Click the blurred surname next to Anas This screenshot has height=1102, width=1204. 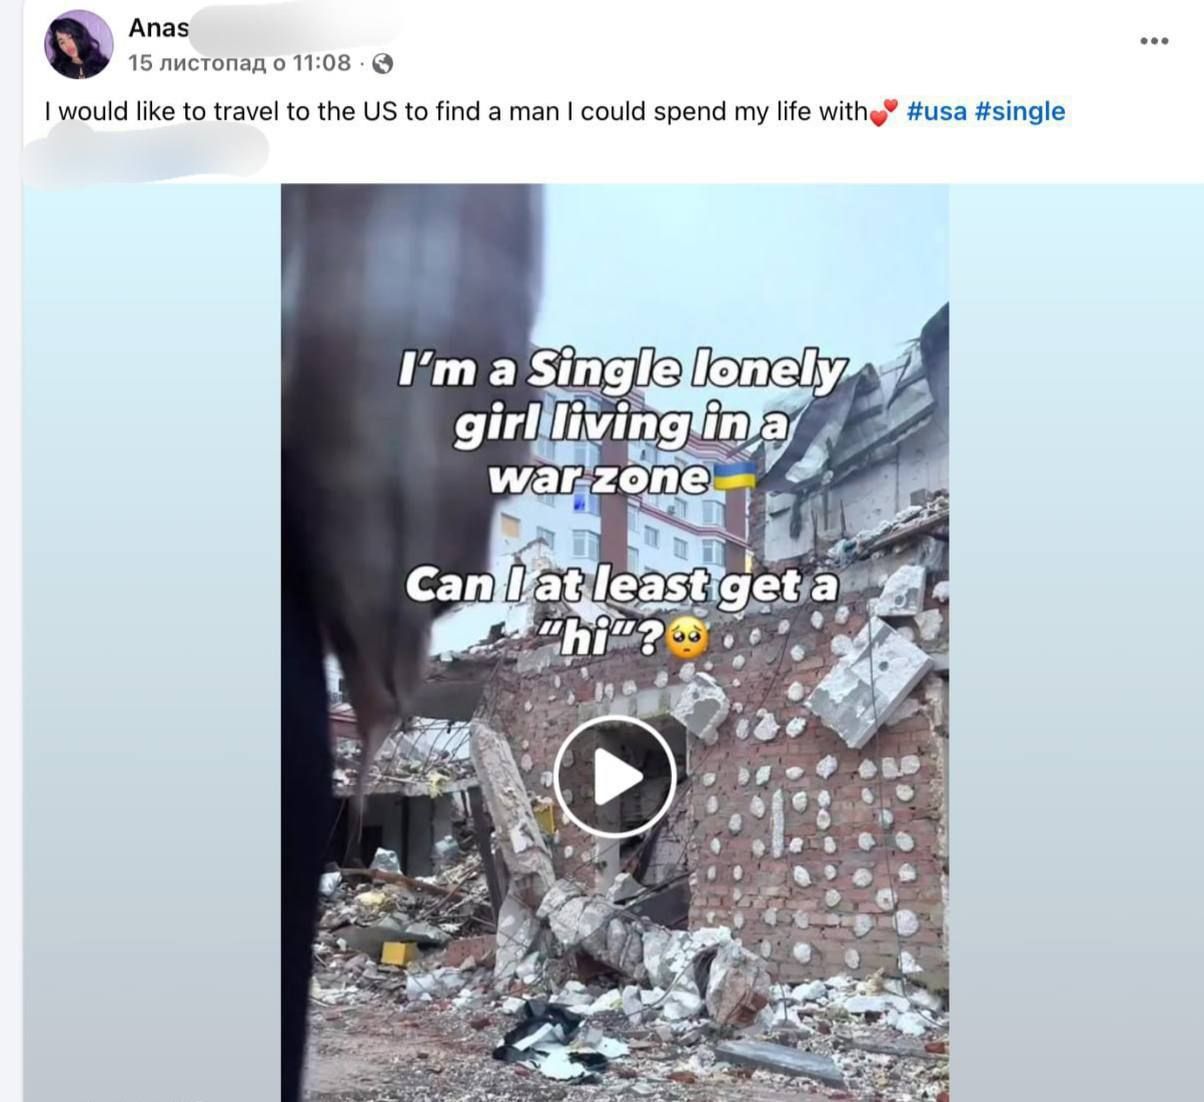click(x=295, y=28)
